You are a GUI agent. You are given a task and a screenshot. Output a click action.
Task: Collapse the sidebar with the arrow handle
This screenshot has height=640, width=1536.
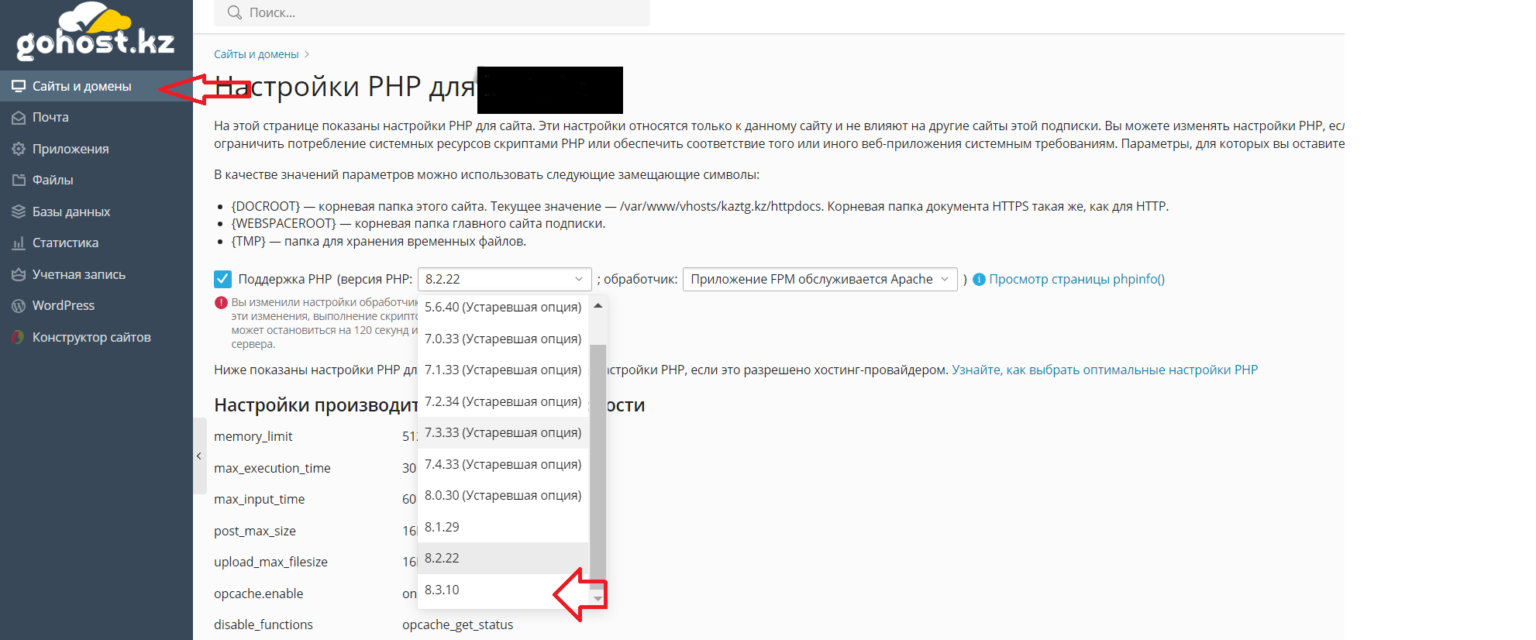(x=198, y=456)
